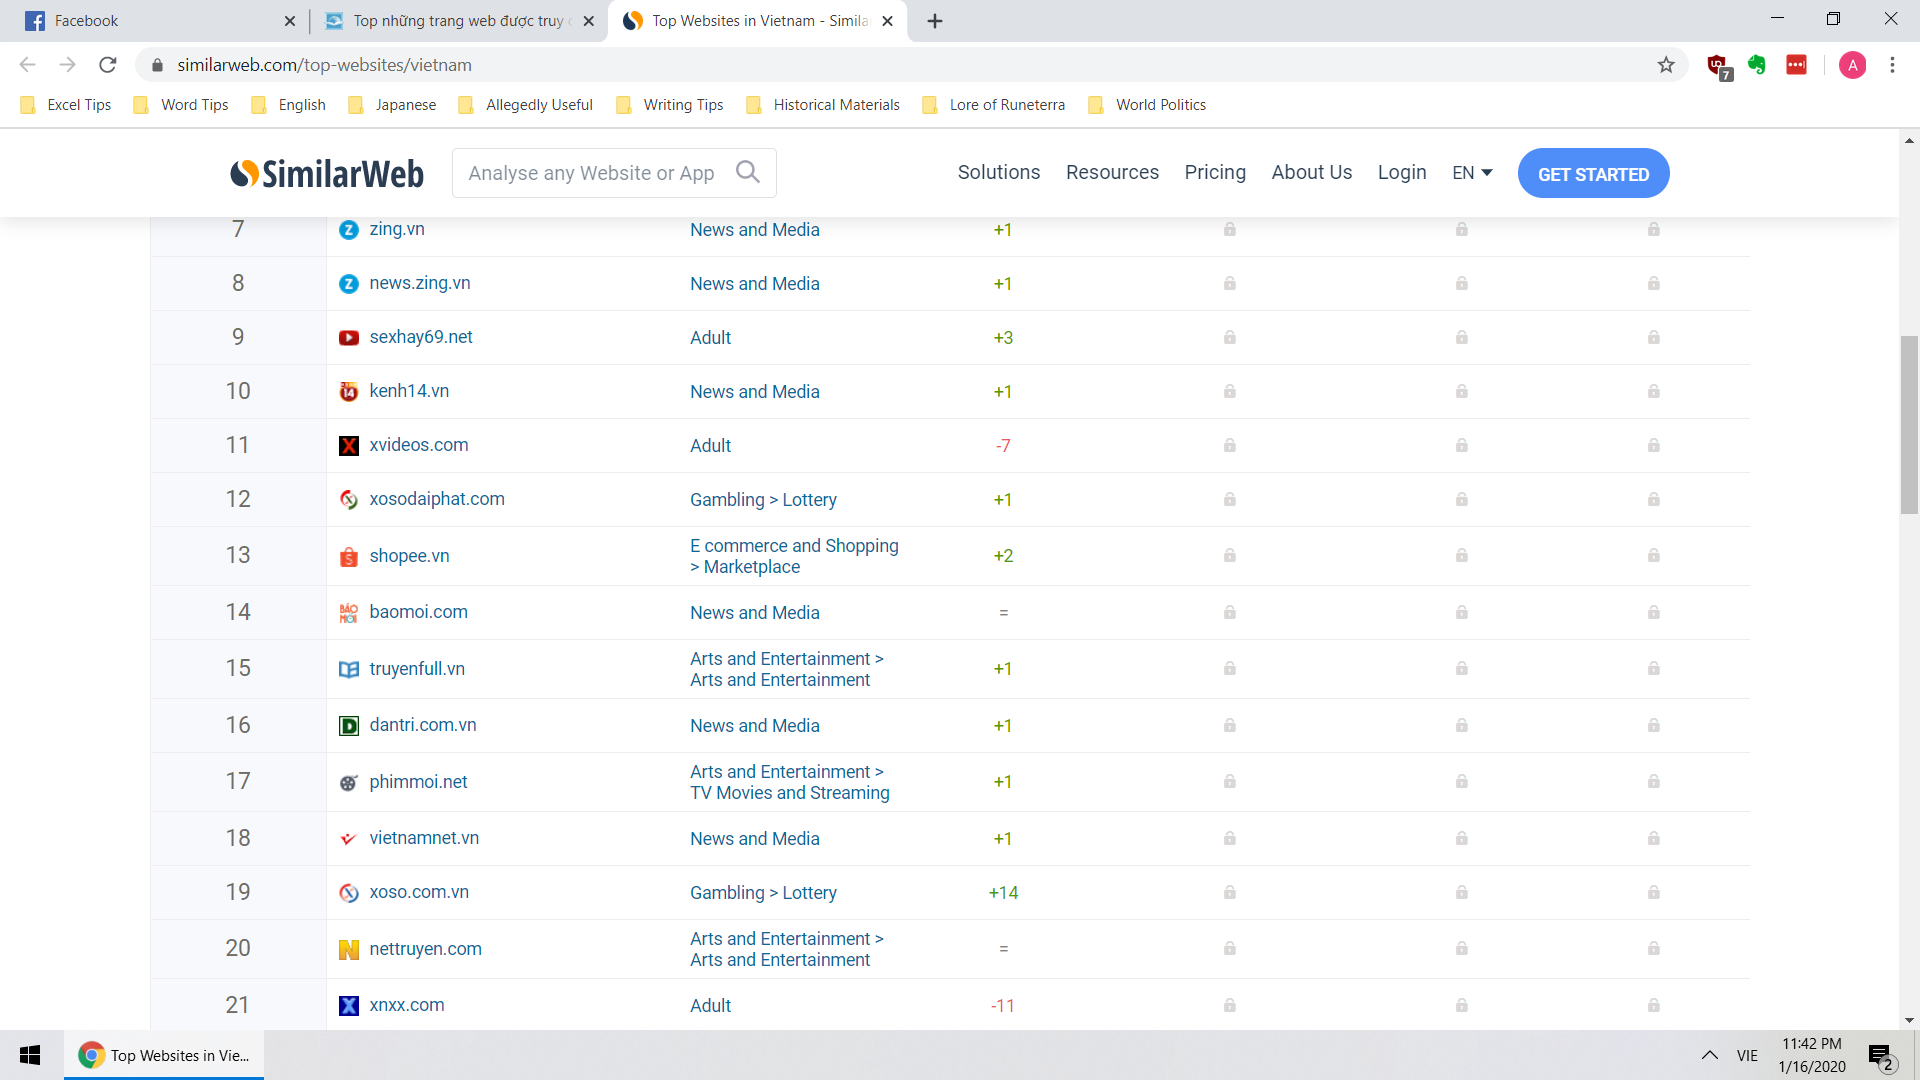Open Windows Start menu

coord(30,1055)
